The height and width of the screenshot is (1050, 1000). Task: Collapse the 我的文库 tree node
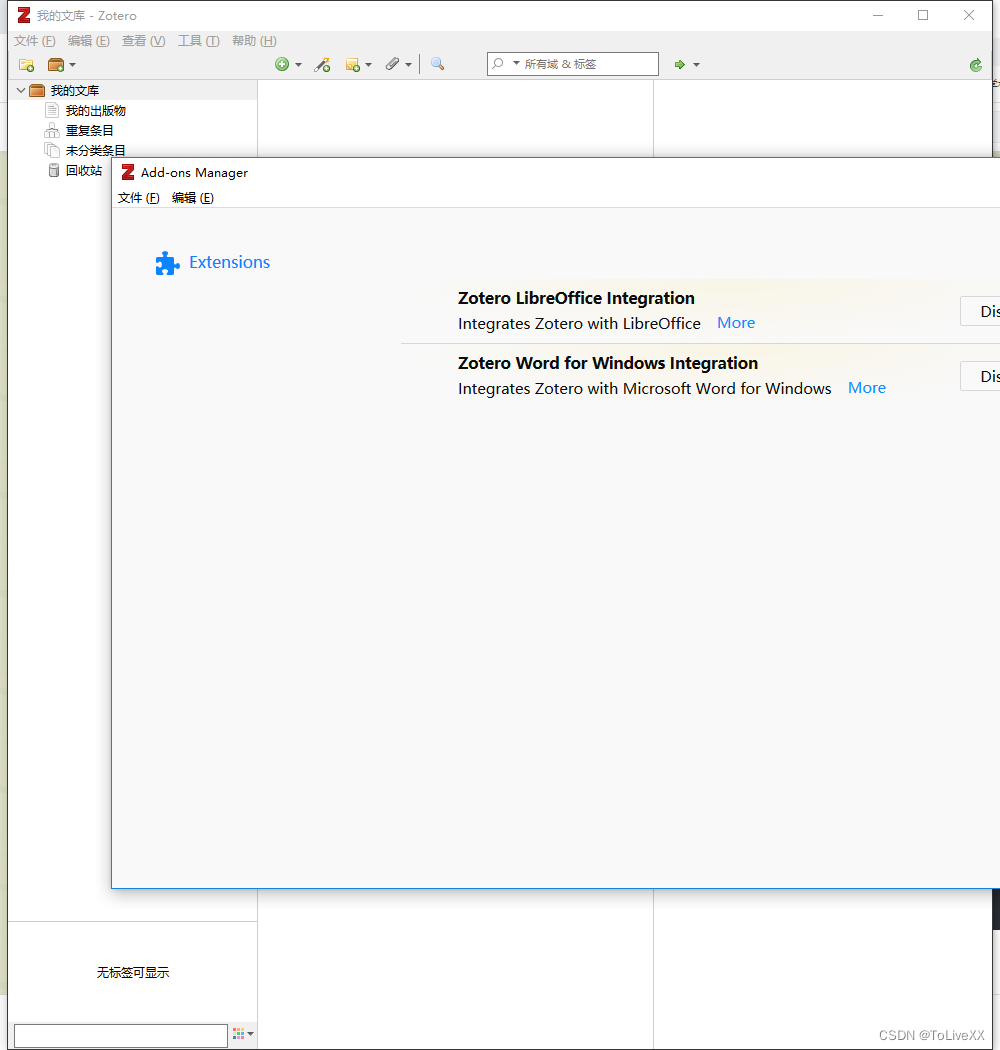(21, 90)
